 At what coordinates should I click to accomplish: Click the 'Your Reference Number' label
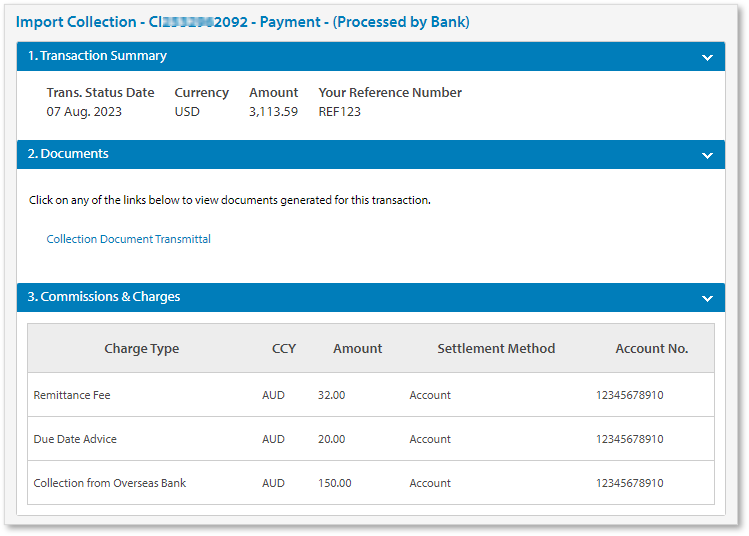click(x=390, y=93)
